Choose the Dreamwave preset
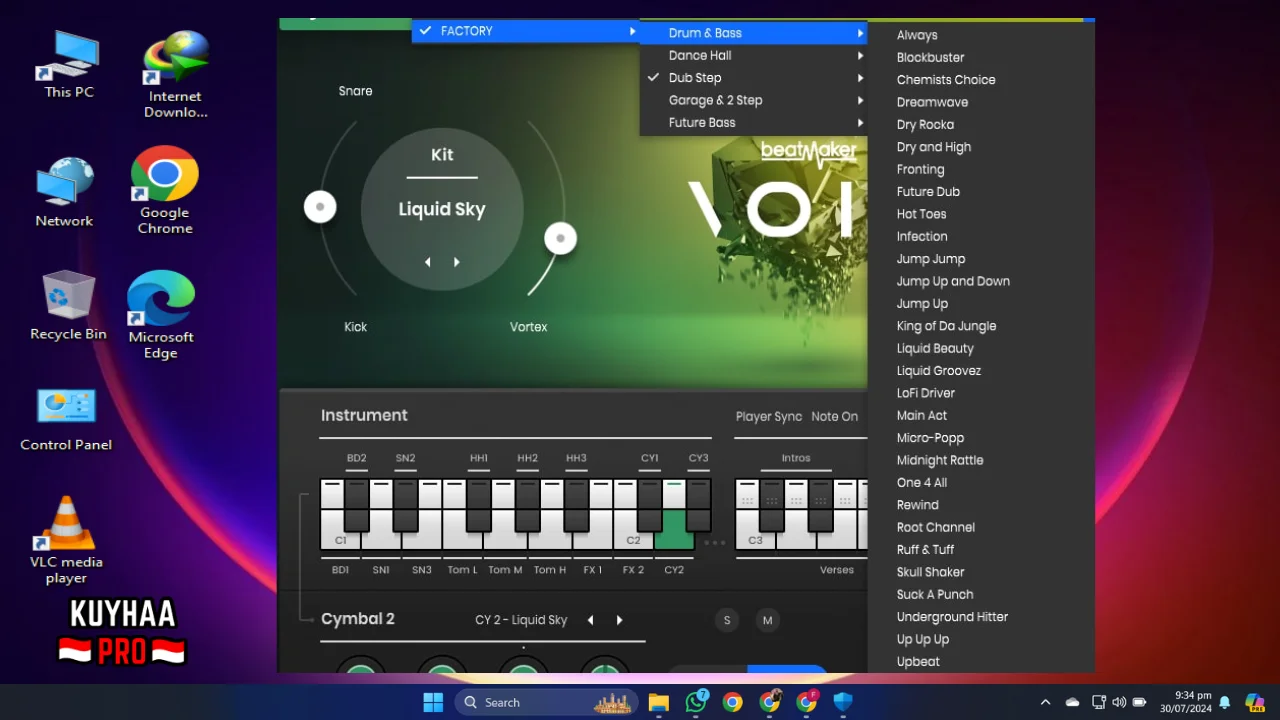The height and width of the screenshot is (720, 1280). pyautogui.click(x=932, y=102)
